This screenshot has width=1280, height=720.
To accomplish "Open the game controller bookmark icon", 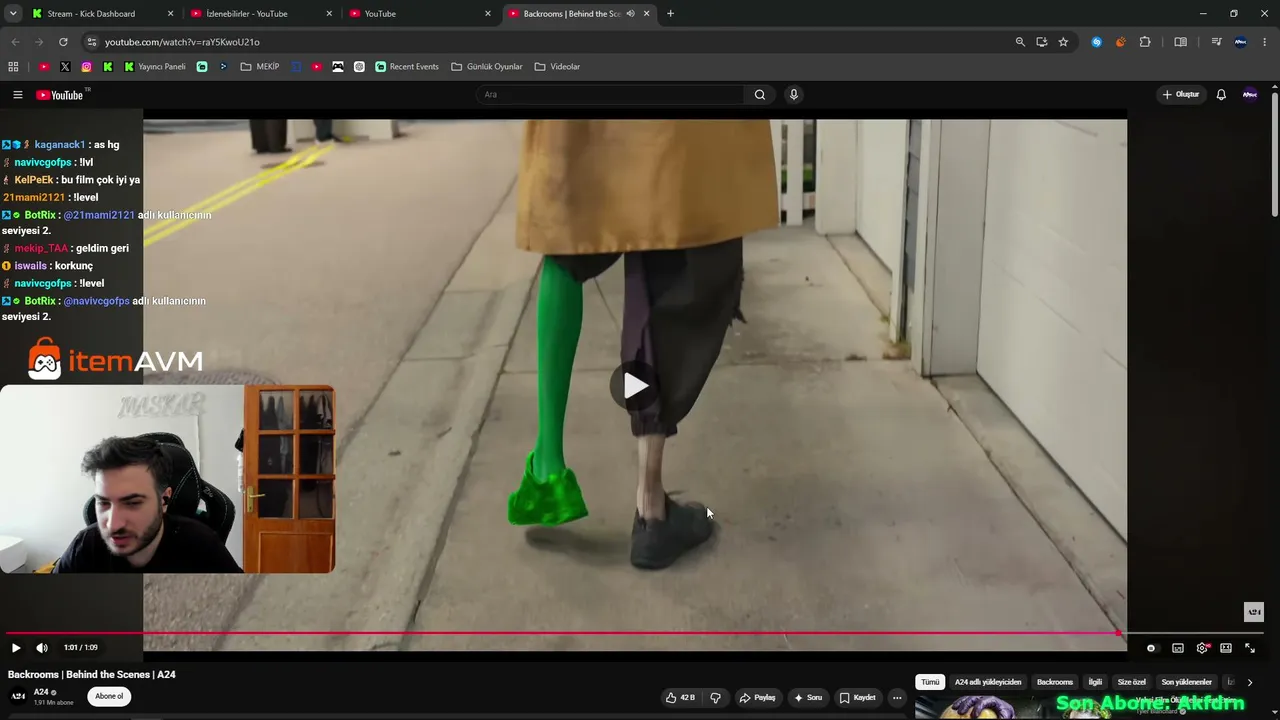I will 338,67.
